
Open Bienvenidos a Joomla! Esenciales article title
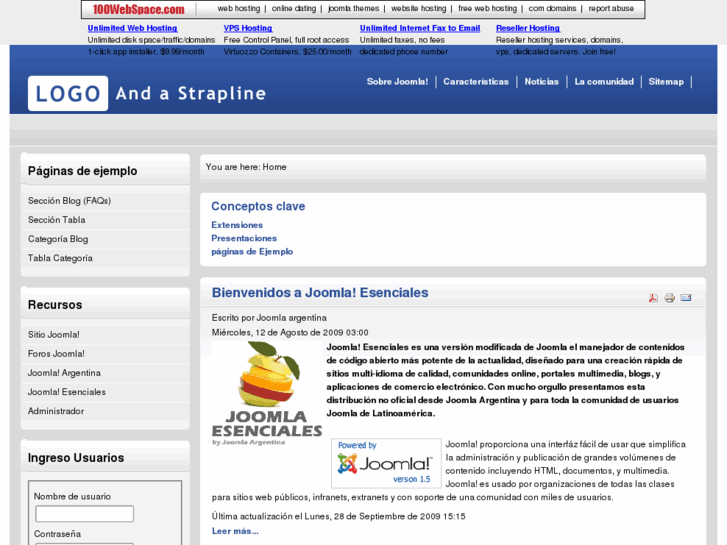click(x=320, y=293)
